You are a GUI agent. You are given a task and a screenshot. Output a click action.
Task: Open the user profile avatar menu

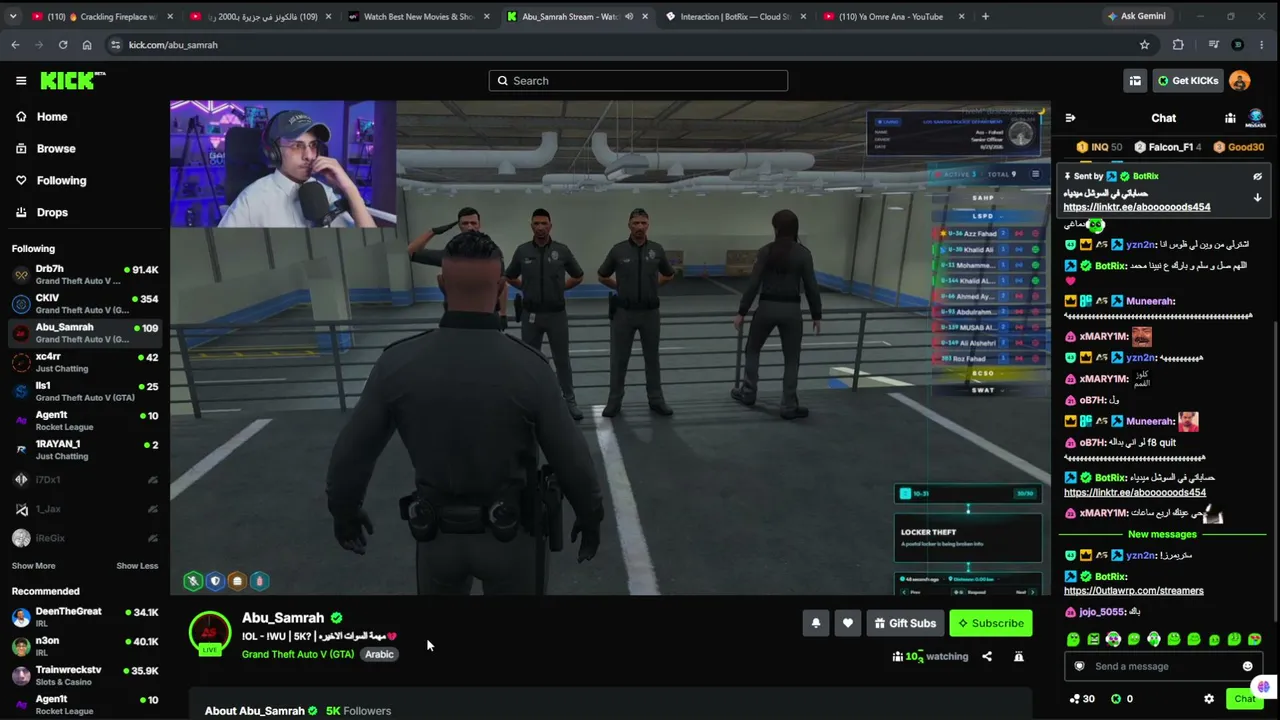click(x=1239, y=81)
